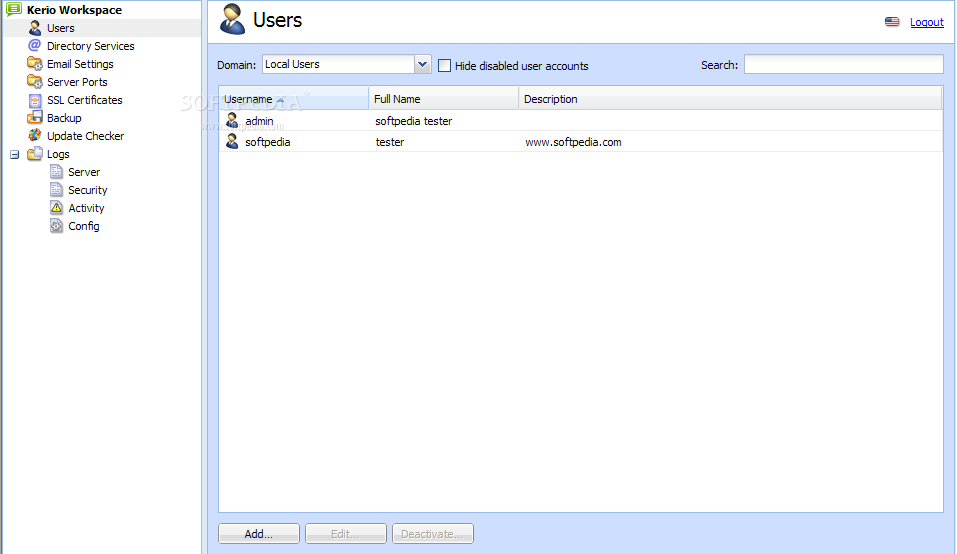This screenshot has height=554, width=957.
Task: Open the Server log
Action: point(84,172)
